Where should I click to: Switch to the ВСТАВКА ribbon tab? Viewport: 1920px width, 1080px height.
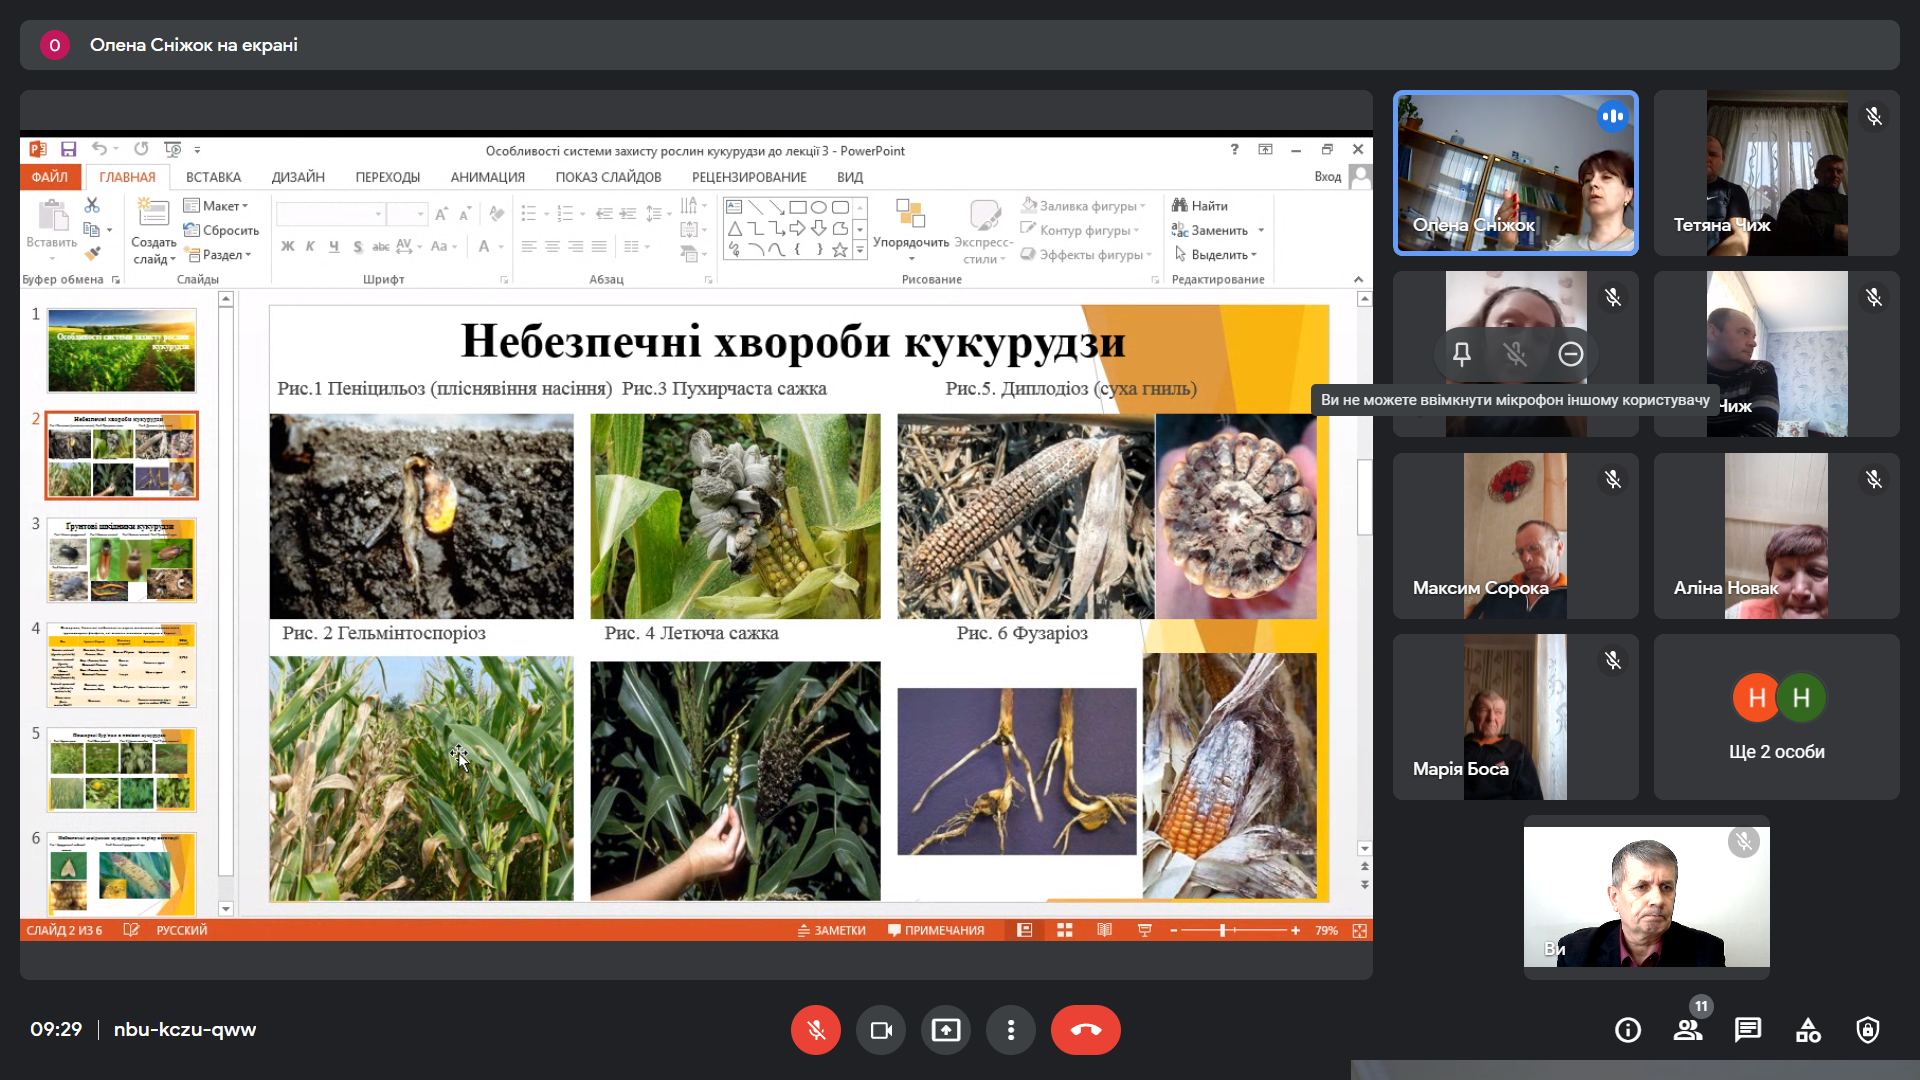213,177
